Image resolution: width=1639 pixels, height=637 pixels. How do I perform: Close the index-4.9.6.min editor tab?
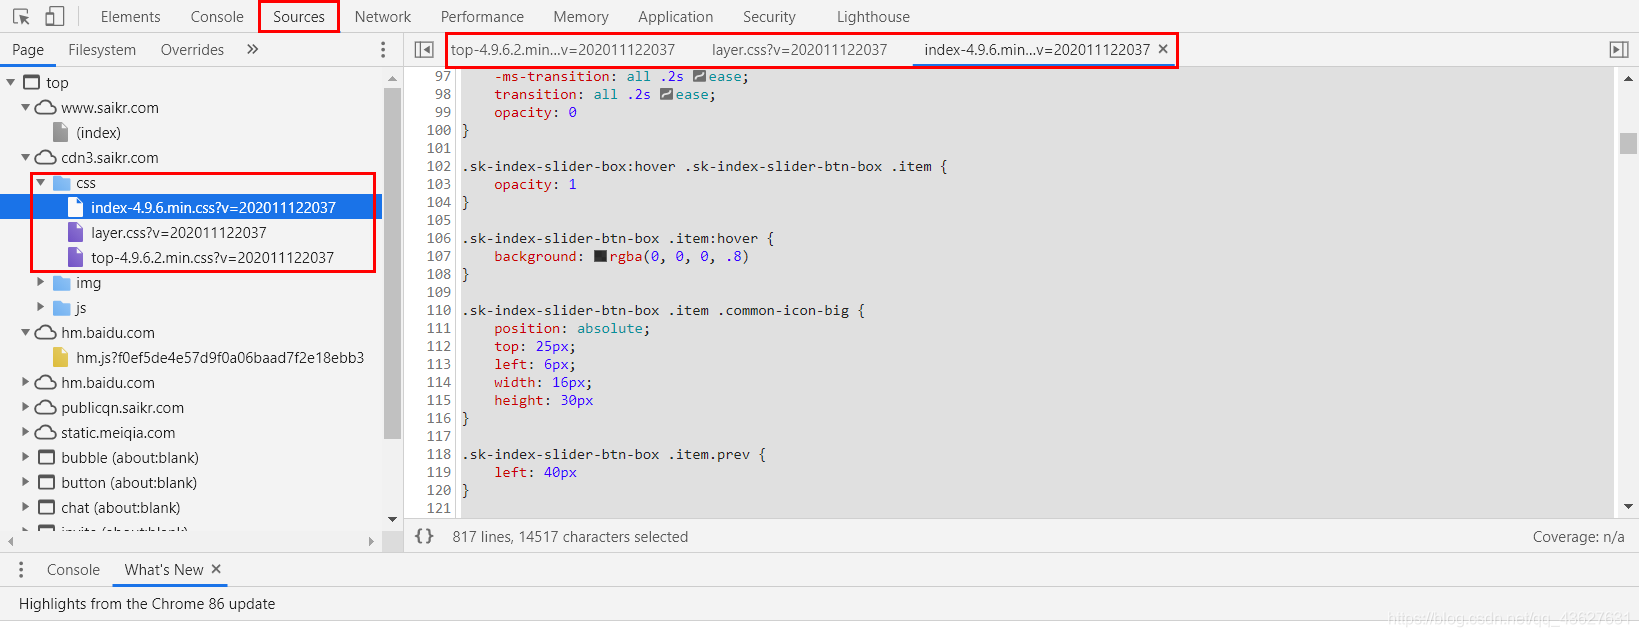click(x=1163, y=49)
